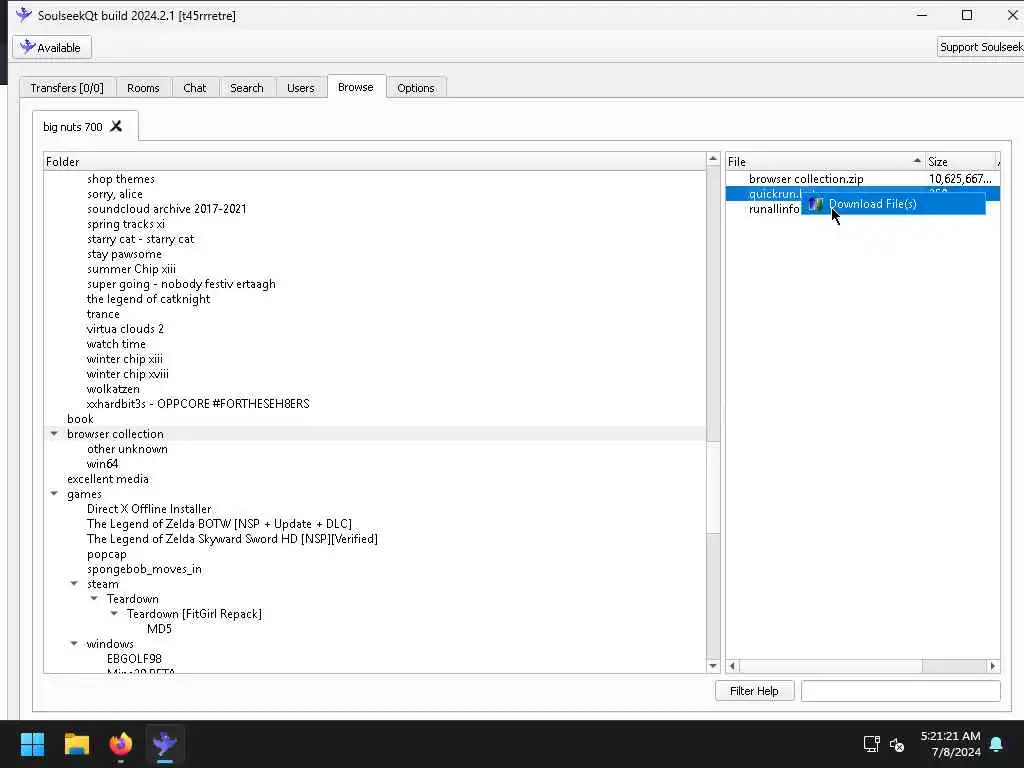Choose Download File(s) from context menu
The height and width of the screenshot is (768, 1024).
(893, 204)
